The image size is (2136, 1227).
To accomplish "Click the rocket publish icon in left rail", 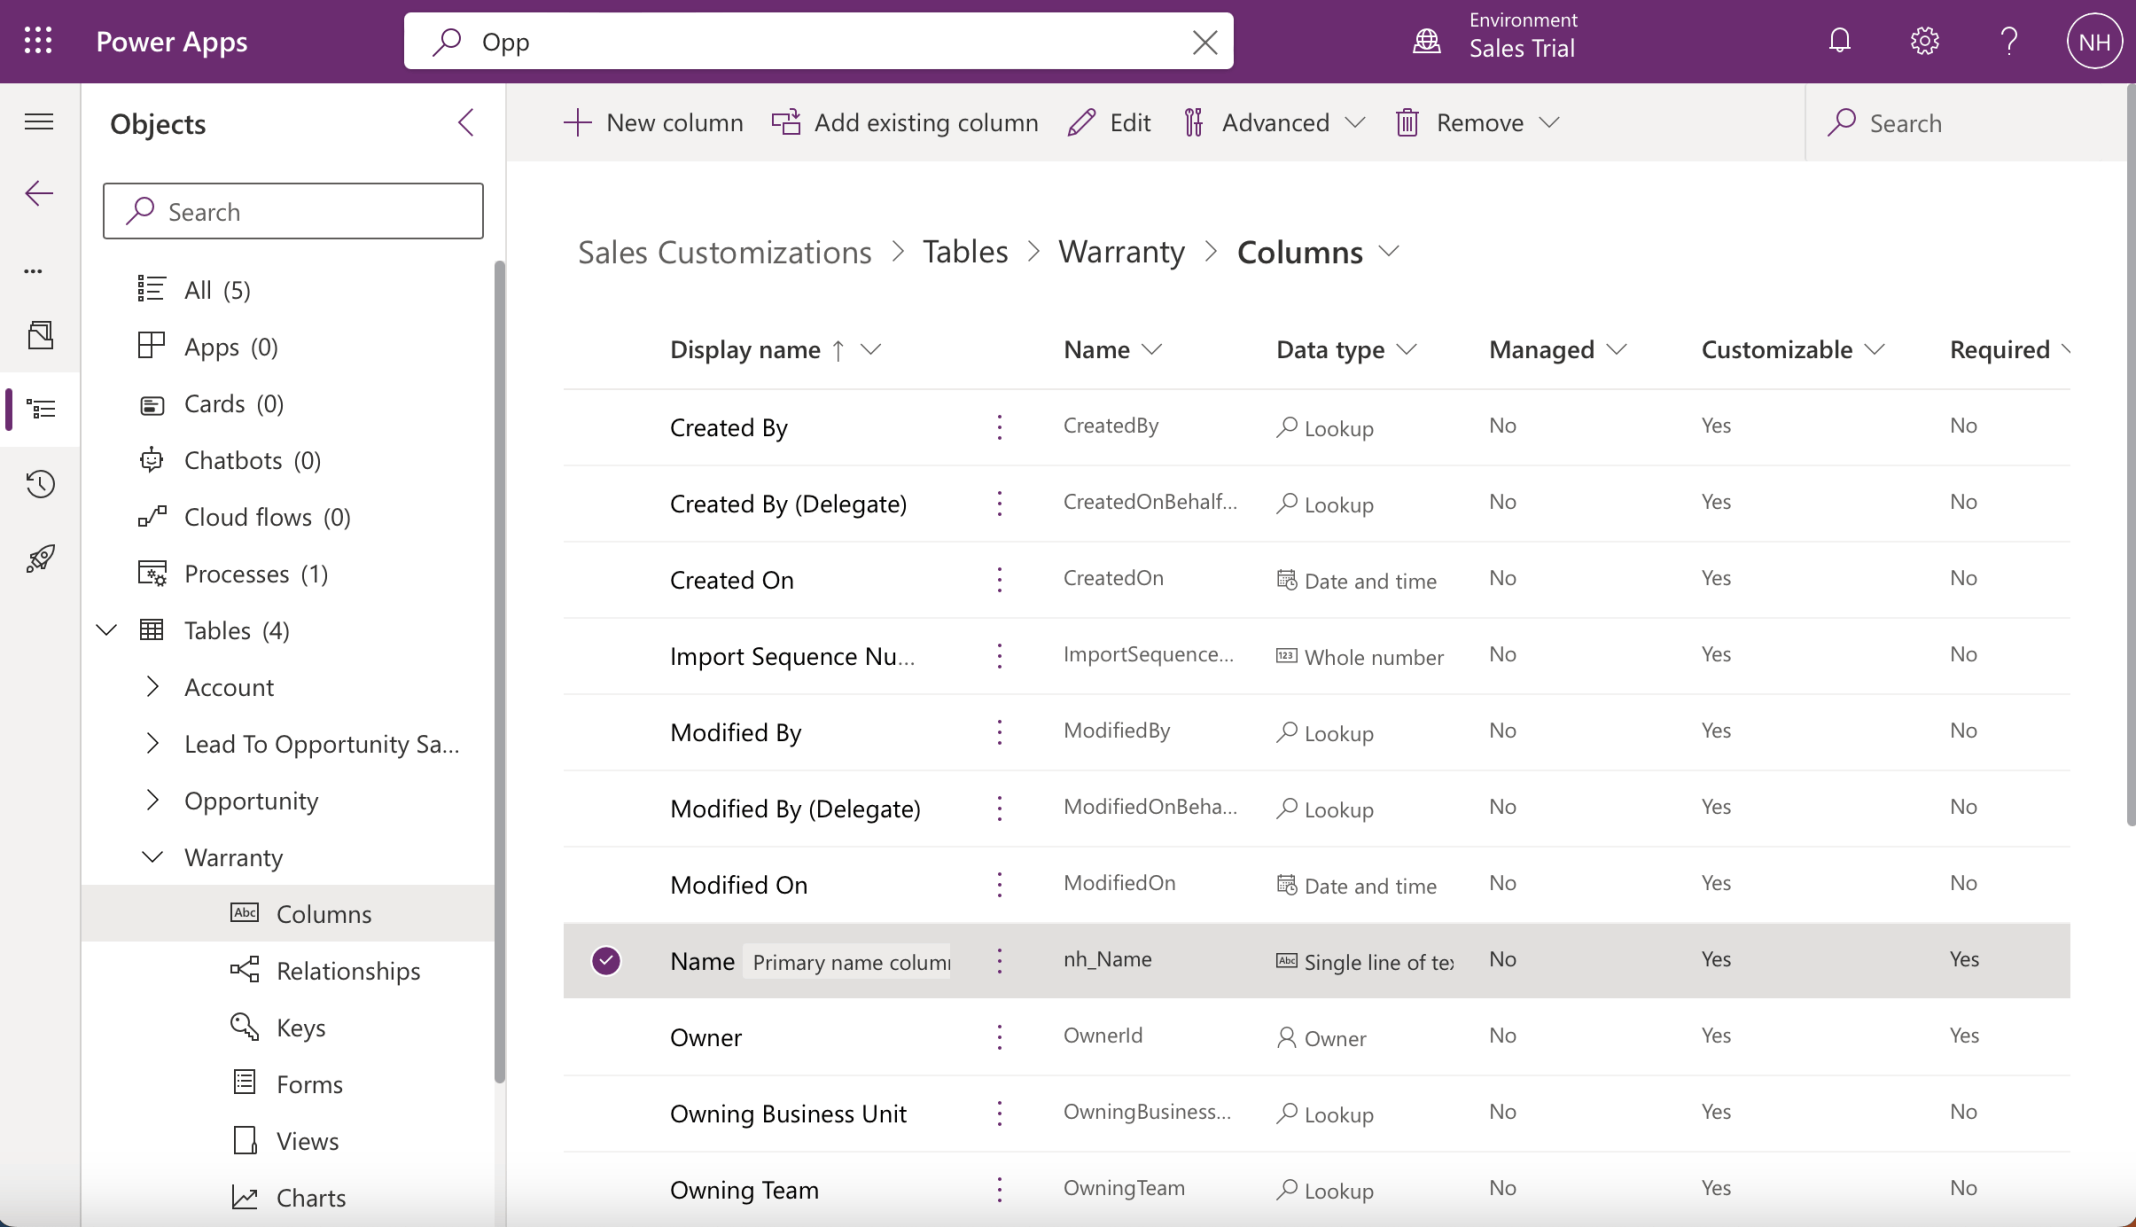I will coord(40,558).
